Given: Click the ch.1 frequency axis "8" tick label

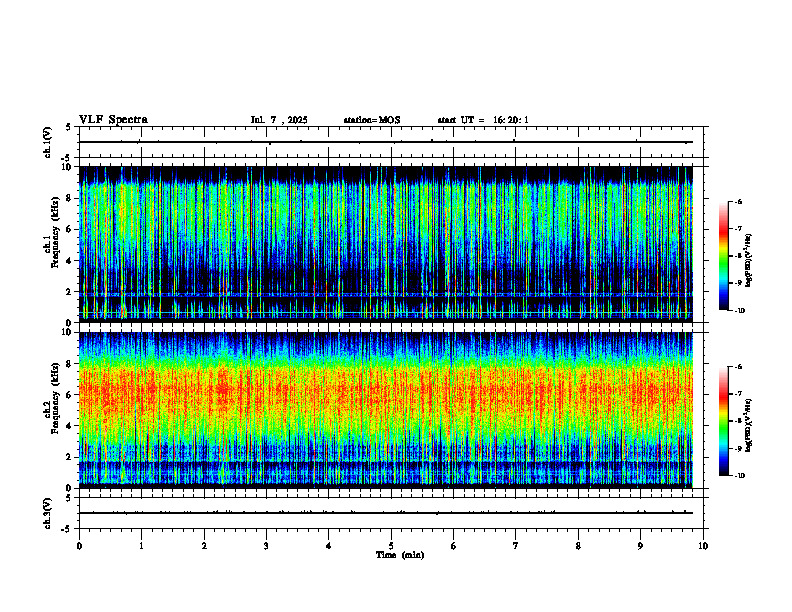Looking at the screenshot, I should click(x=69, y=198).
